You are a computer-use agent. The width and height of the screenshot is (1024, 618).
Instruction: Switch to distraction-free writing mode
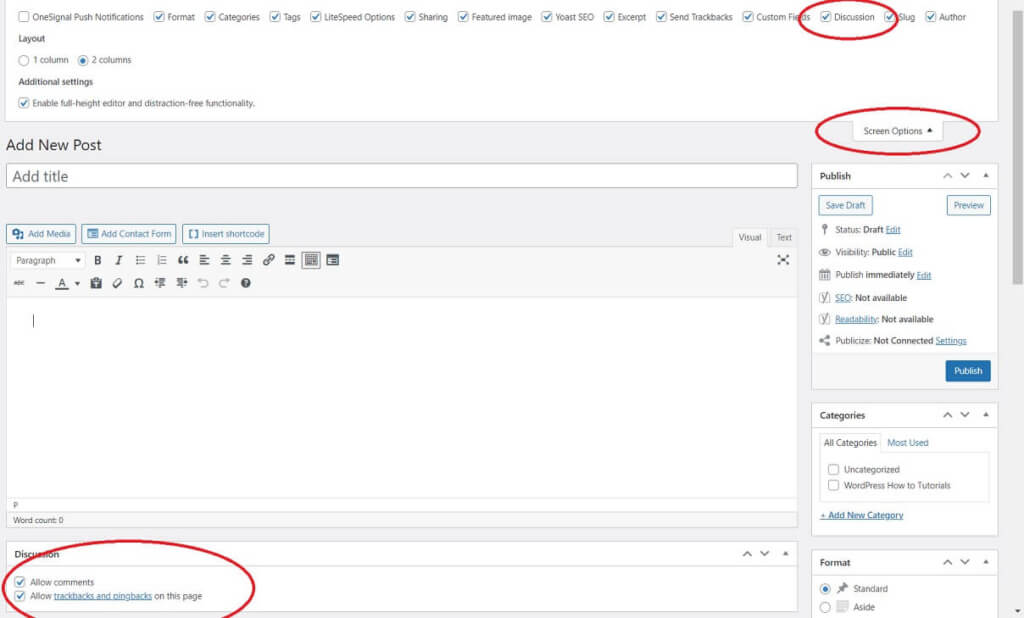(x=784, y=260)
